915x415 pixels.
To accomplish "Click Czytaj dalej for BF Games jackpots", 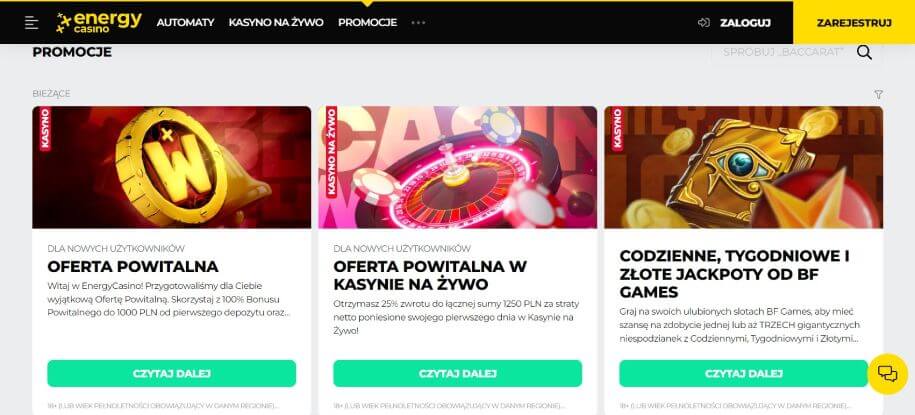I will (743, 374).
